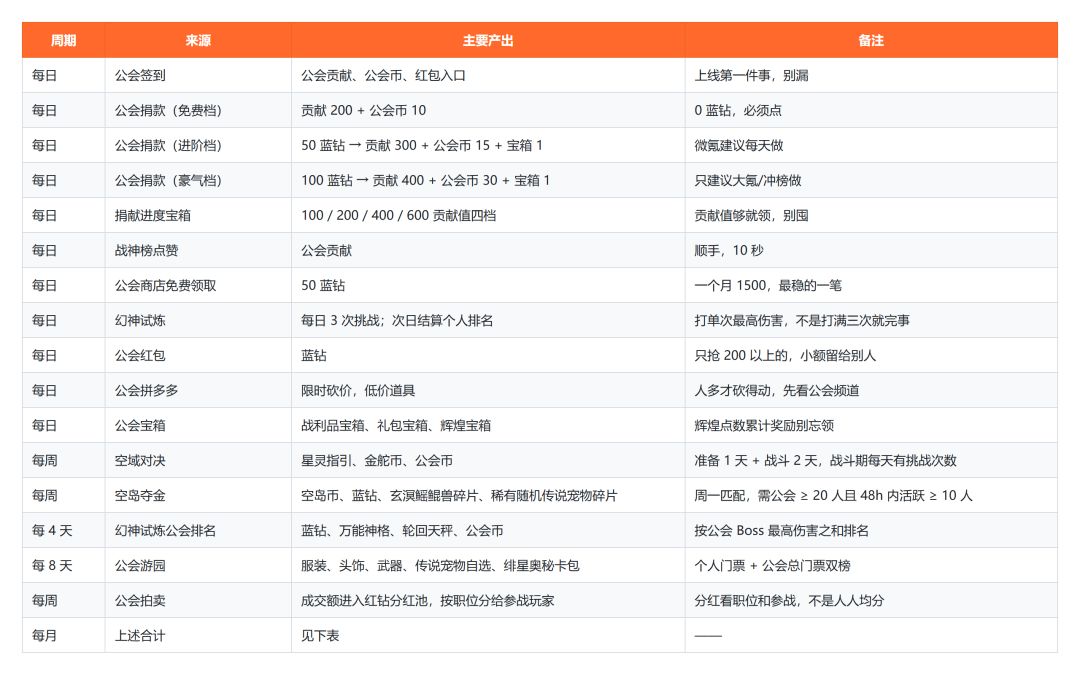Click the "公会宝箱" source cell
Screen dimensions: 1080x680
pyautogui.click(x=198, y=426)
